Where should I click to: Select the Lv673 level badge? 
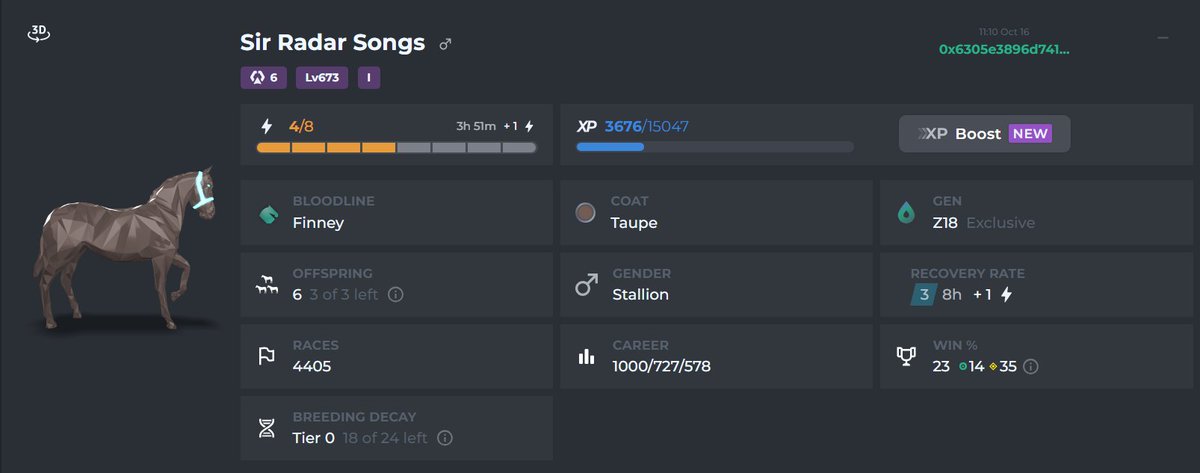322,77
